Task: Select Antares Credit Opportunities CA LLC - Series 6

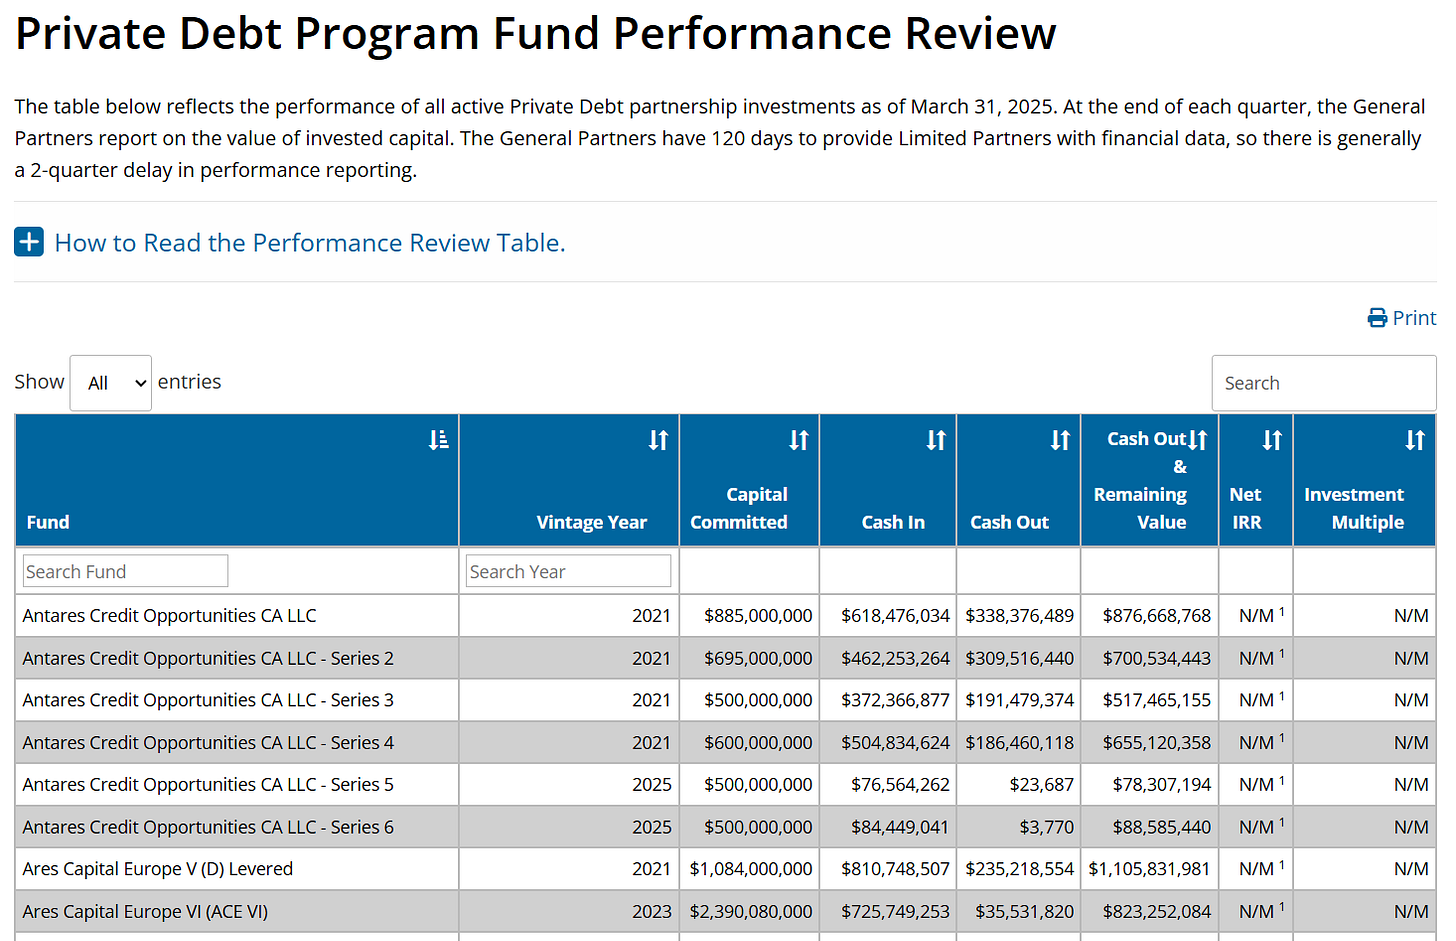Action: tap(208, 827)
